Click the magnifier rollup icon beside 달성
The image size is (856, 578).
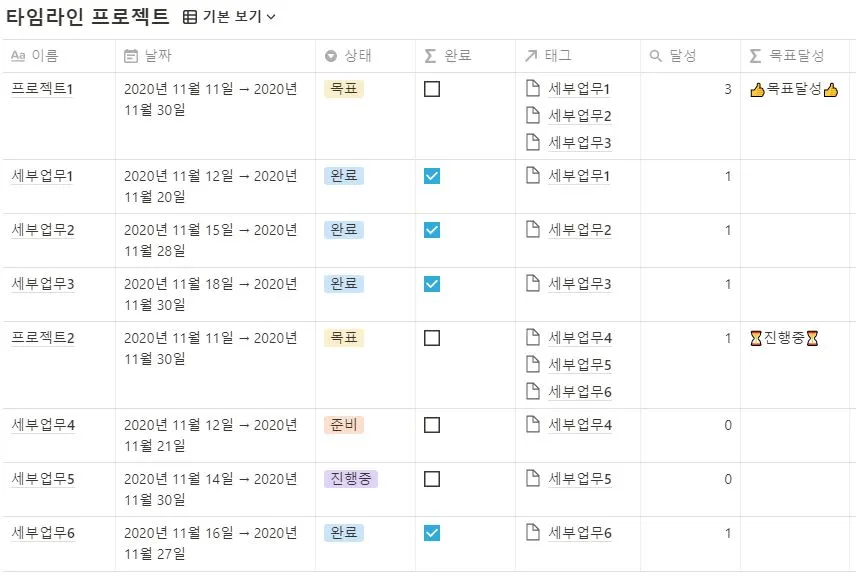click(x=656, y=56)
